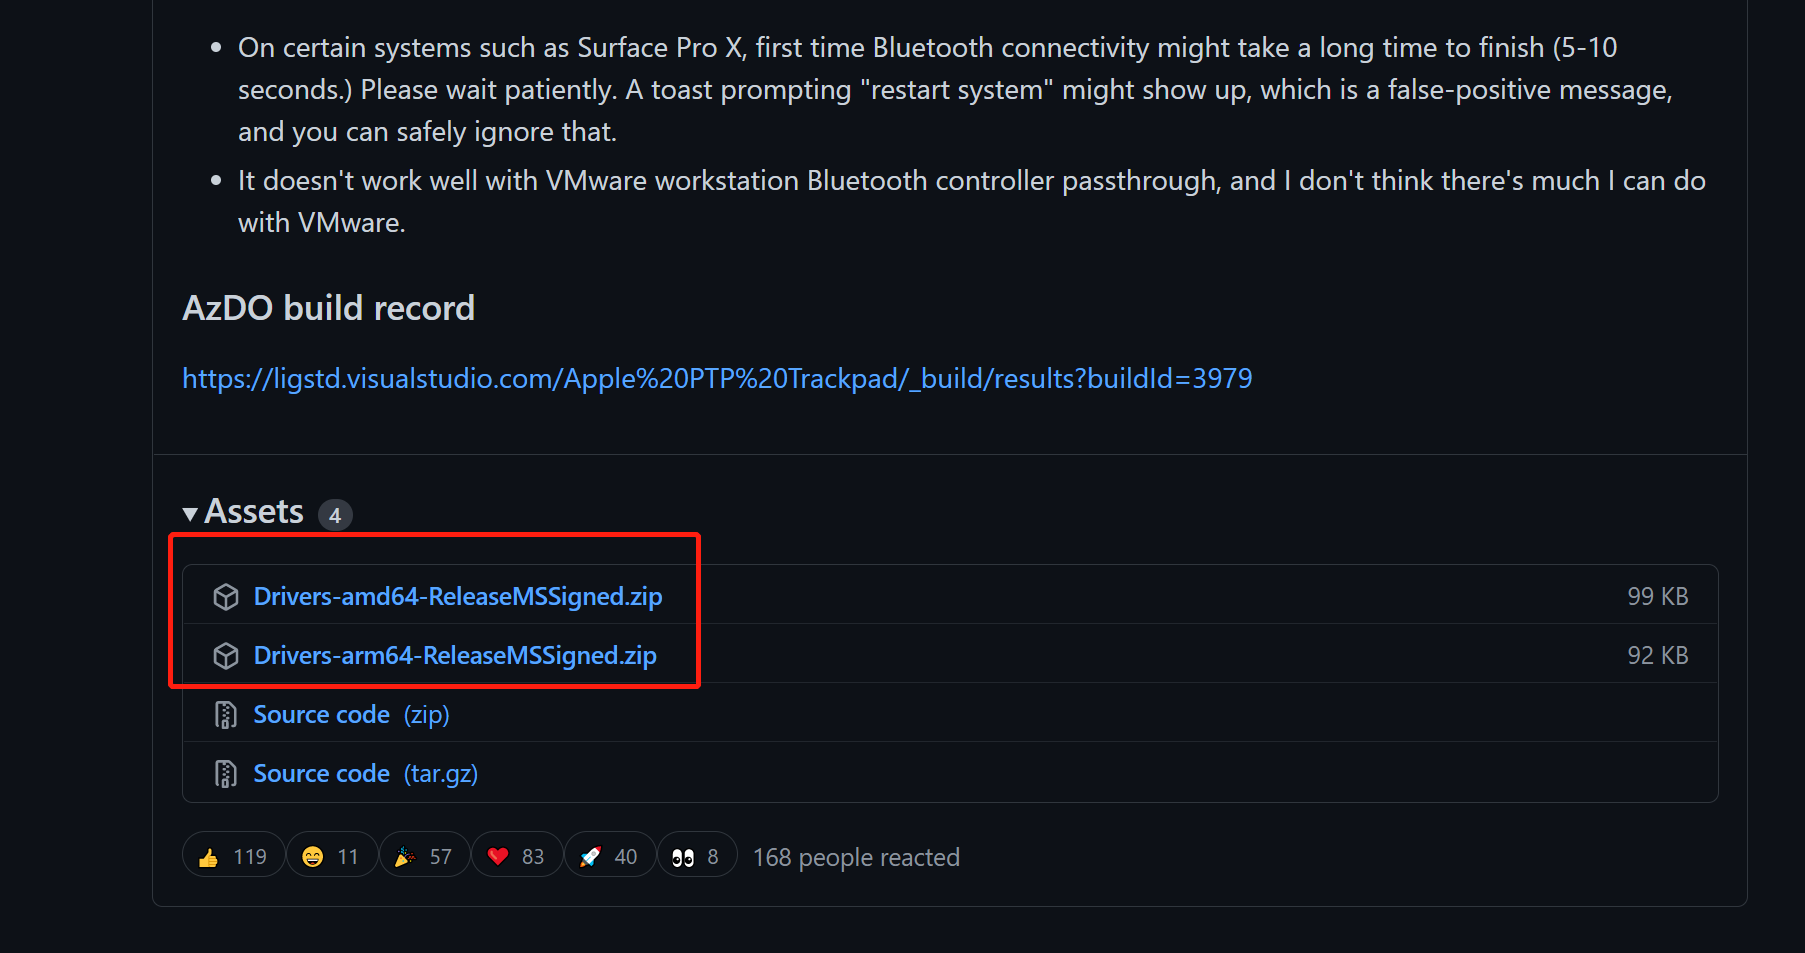Image resolution: width=1805 pixels, height=953 pixels.
Task: Click the zip file icon for Source code (zip)
Action: point(226,715)
